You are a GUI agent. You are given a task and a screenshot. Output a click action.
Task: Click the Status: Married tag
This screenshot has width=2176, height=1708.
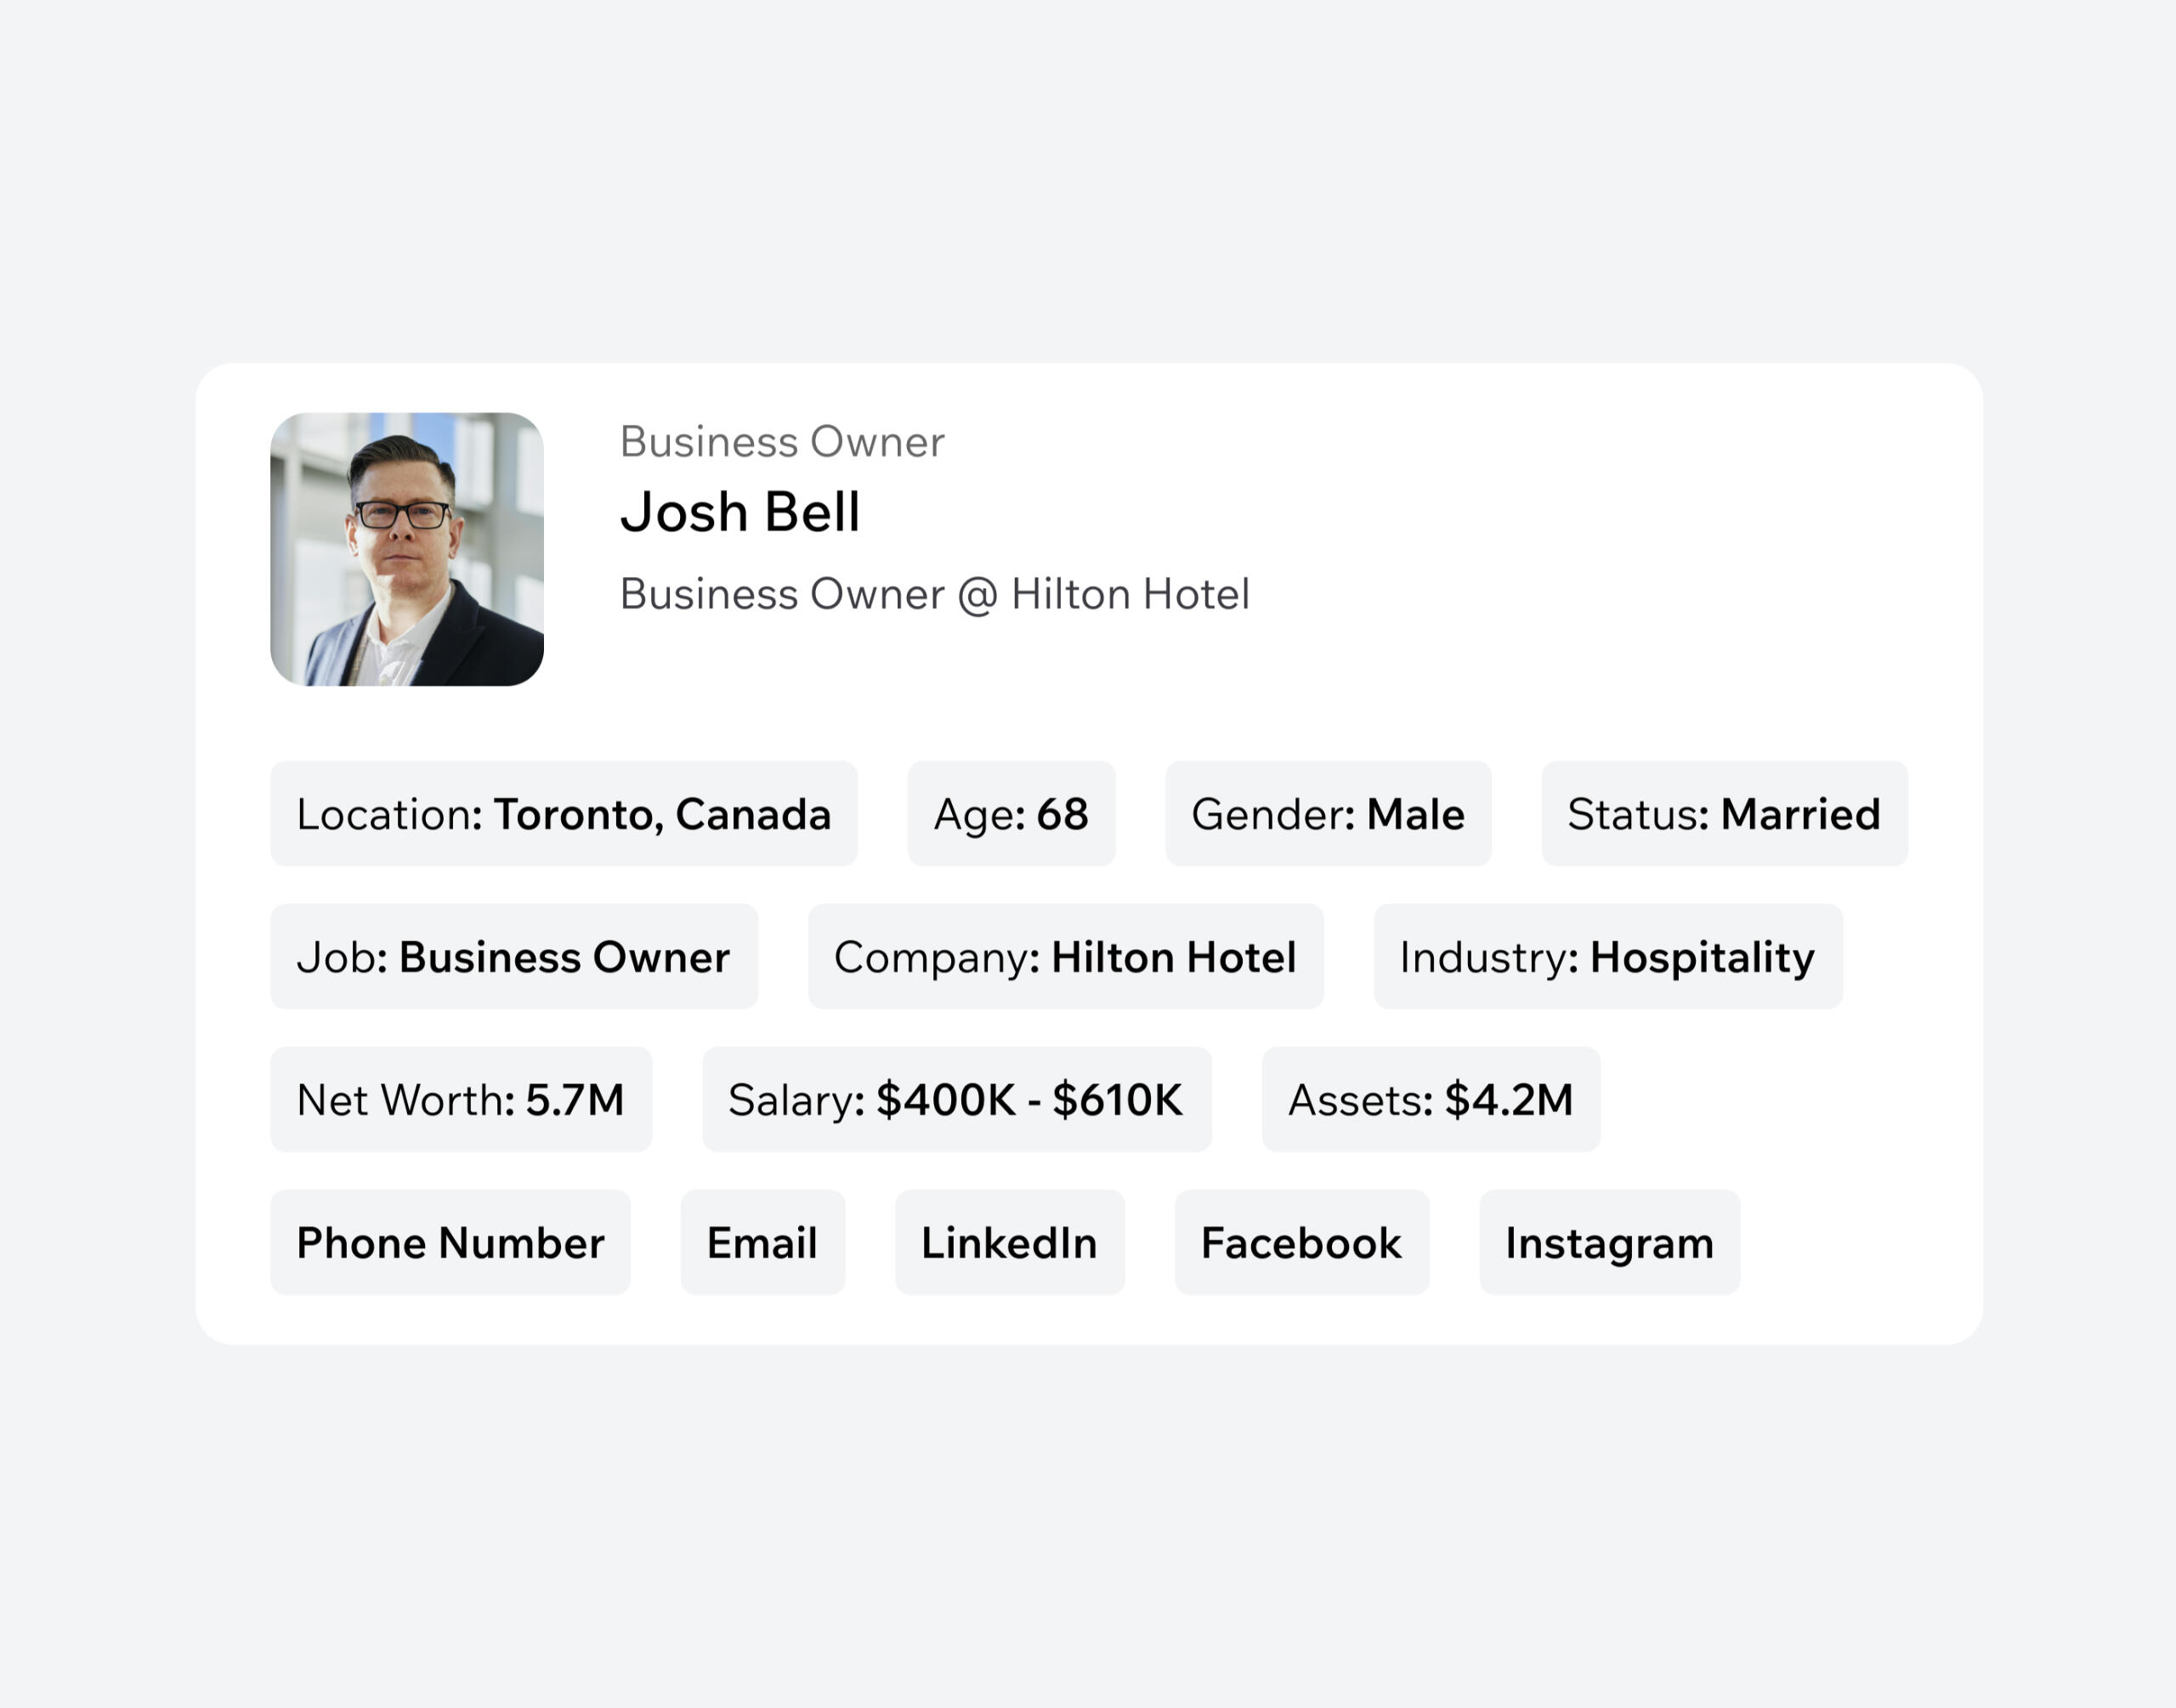coord(1725,813)
